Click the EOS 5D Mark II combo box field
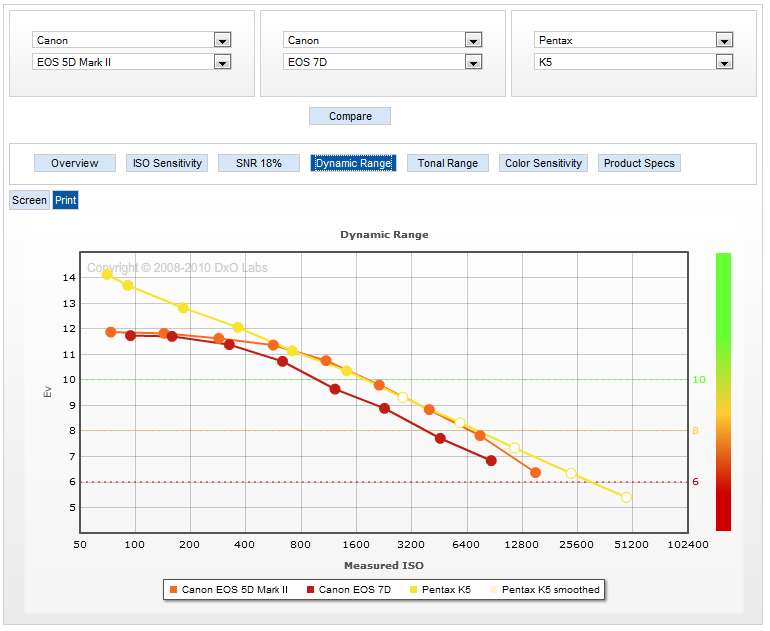The width and height of the screenshot is (770, 631). click(x=132, y=62)
